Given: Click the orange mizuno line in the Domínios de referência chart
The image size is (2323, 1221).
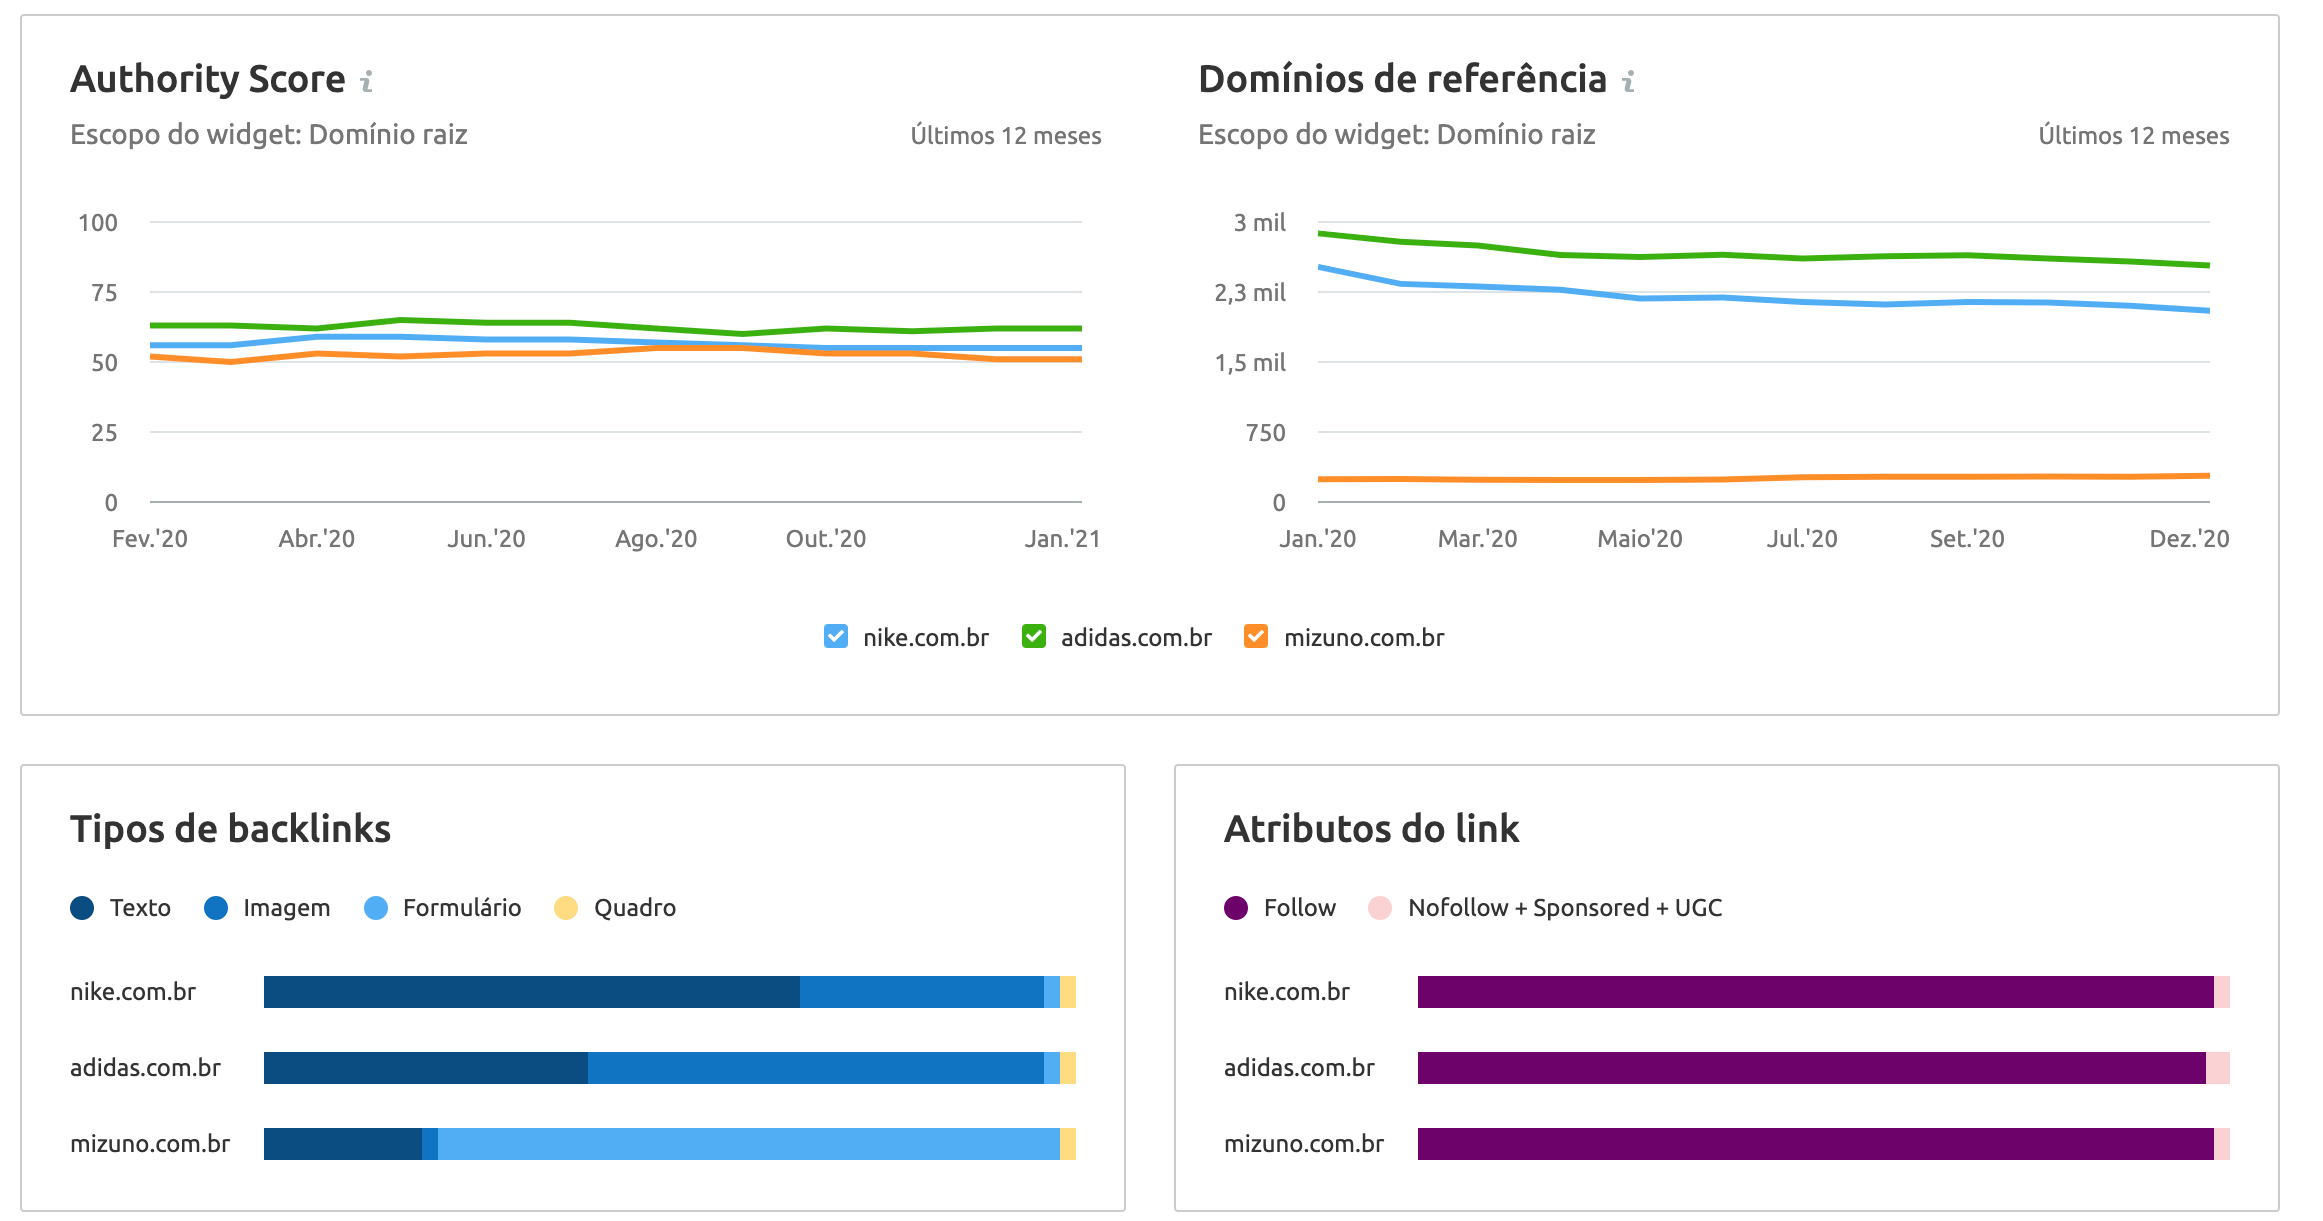Looking at the screenshot, I should pyautogui.click(x=1764, y=479).
